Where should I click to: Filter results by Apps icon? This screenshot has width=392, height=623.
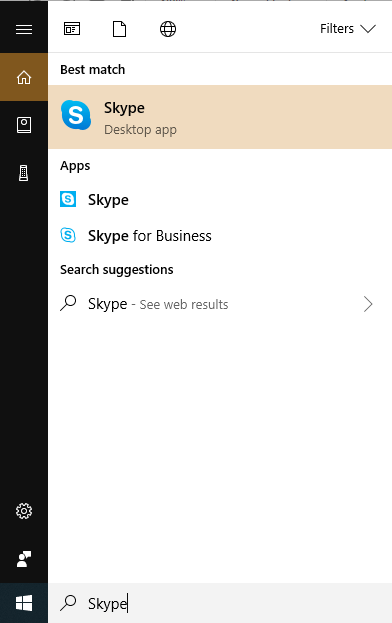(x=72, y=29)
